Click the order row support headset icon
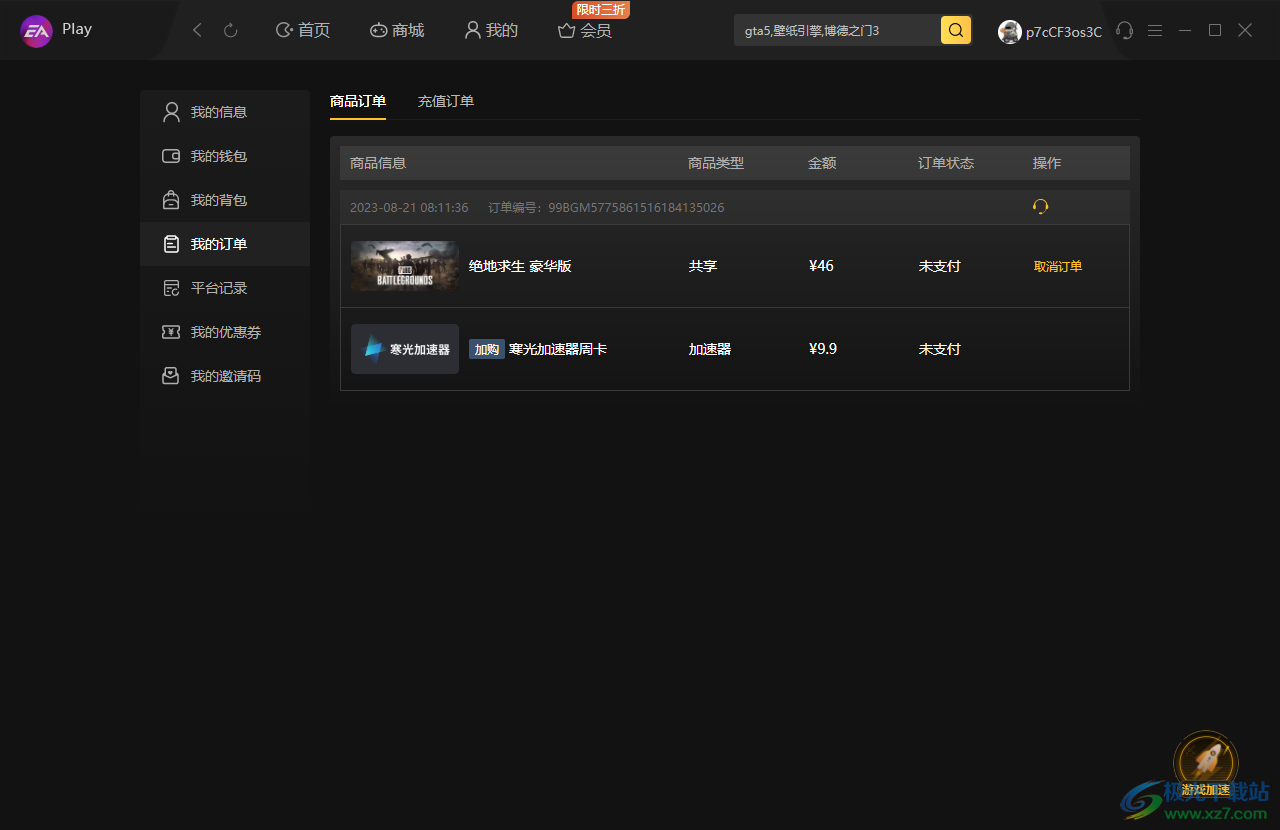The width and height of the screenshot is (1280, 830). 1041,207
